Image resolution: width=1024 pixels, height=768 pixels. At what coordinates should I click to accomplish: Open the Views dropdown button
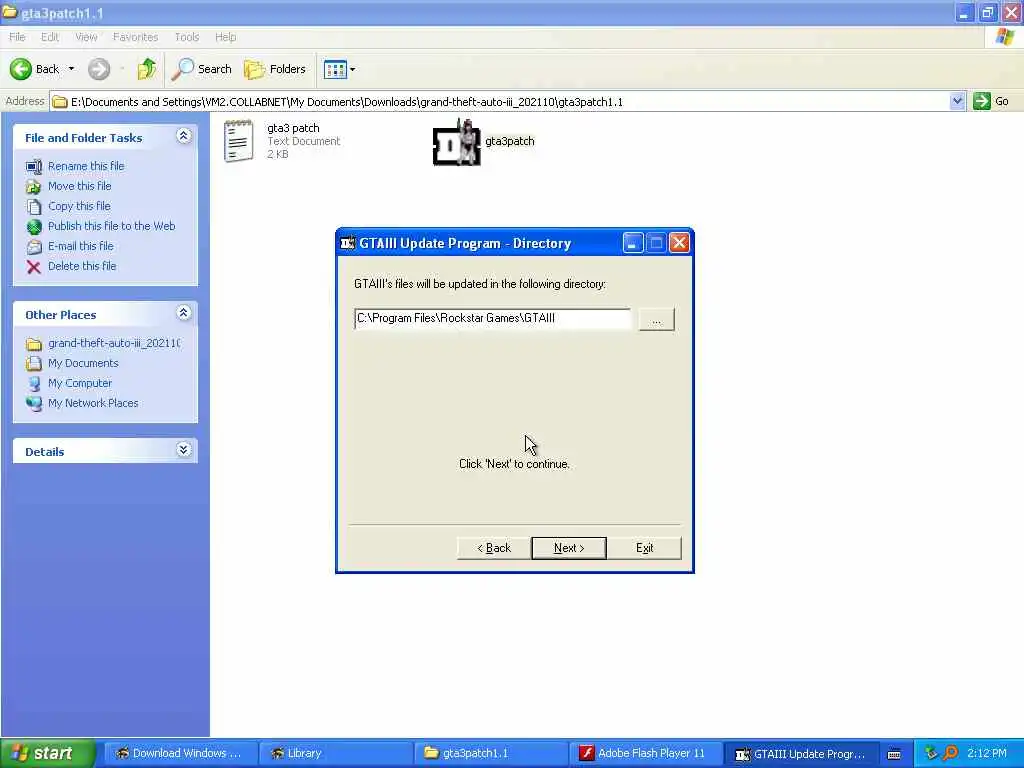point(340,69)
